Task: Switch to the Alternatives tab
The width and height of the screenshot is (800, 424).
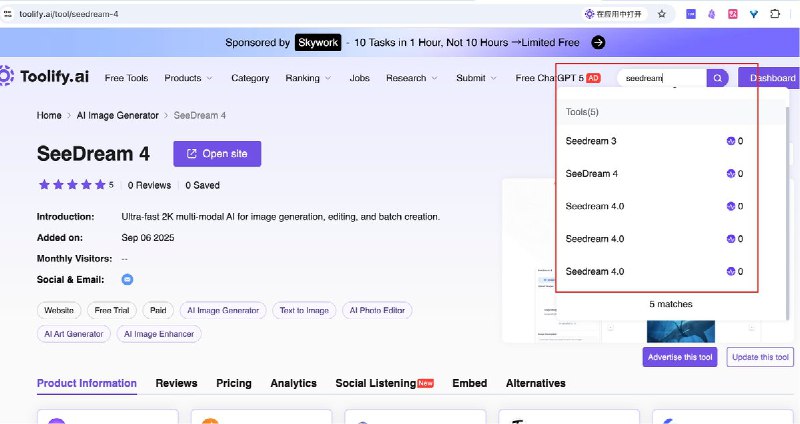Action: coord(536,383)
